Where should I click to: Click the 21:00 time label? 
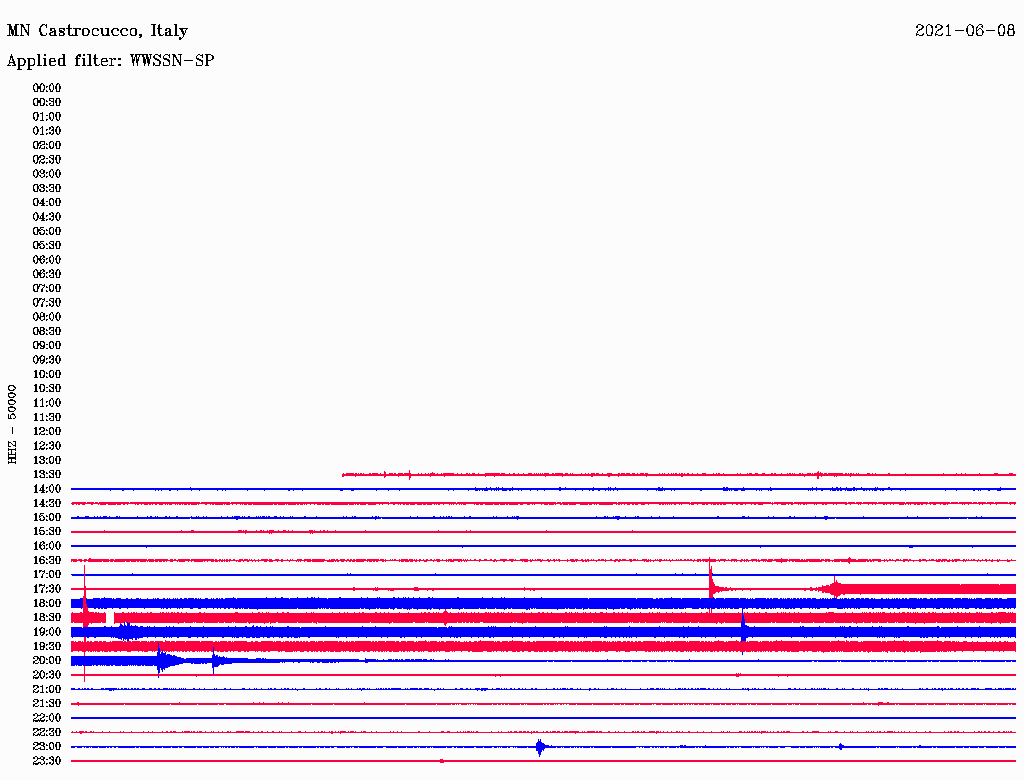tap(47, 689)
